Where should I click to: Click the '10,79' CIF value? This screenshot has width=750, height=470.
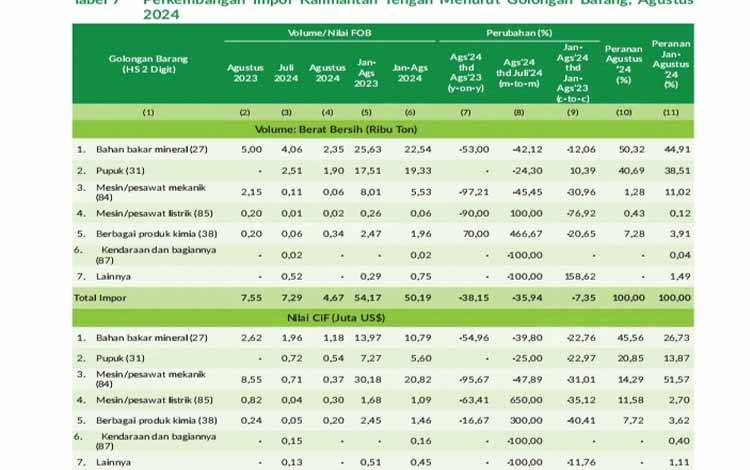click(x=418, y=338)
